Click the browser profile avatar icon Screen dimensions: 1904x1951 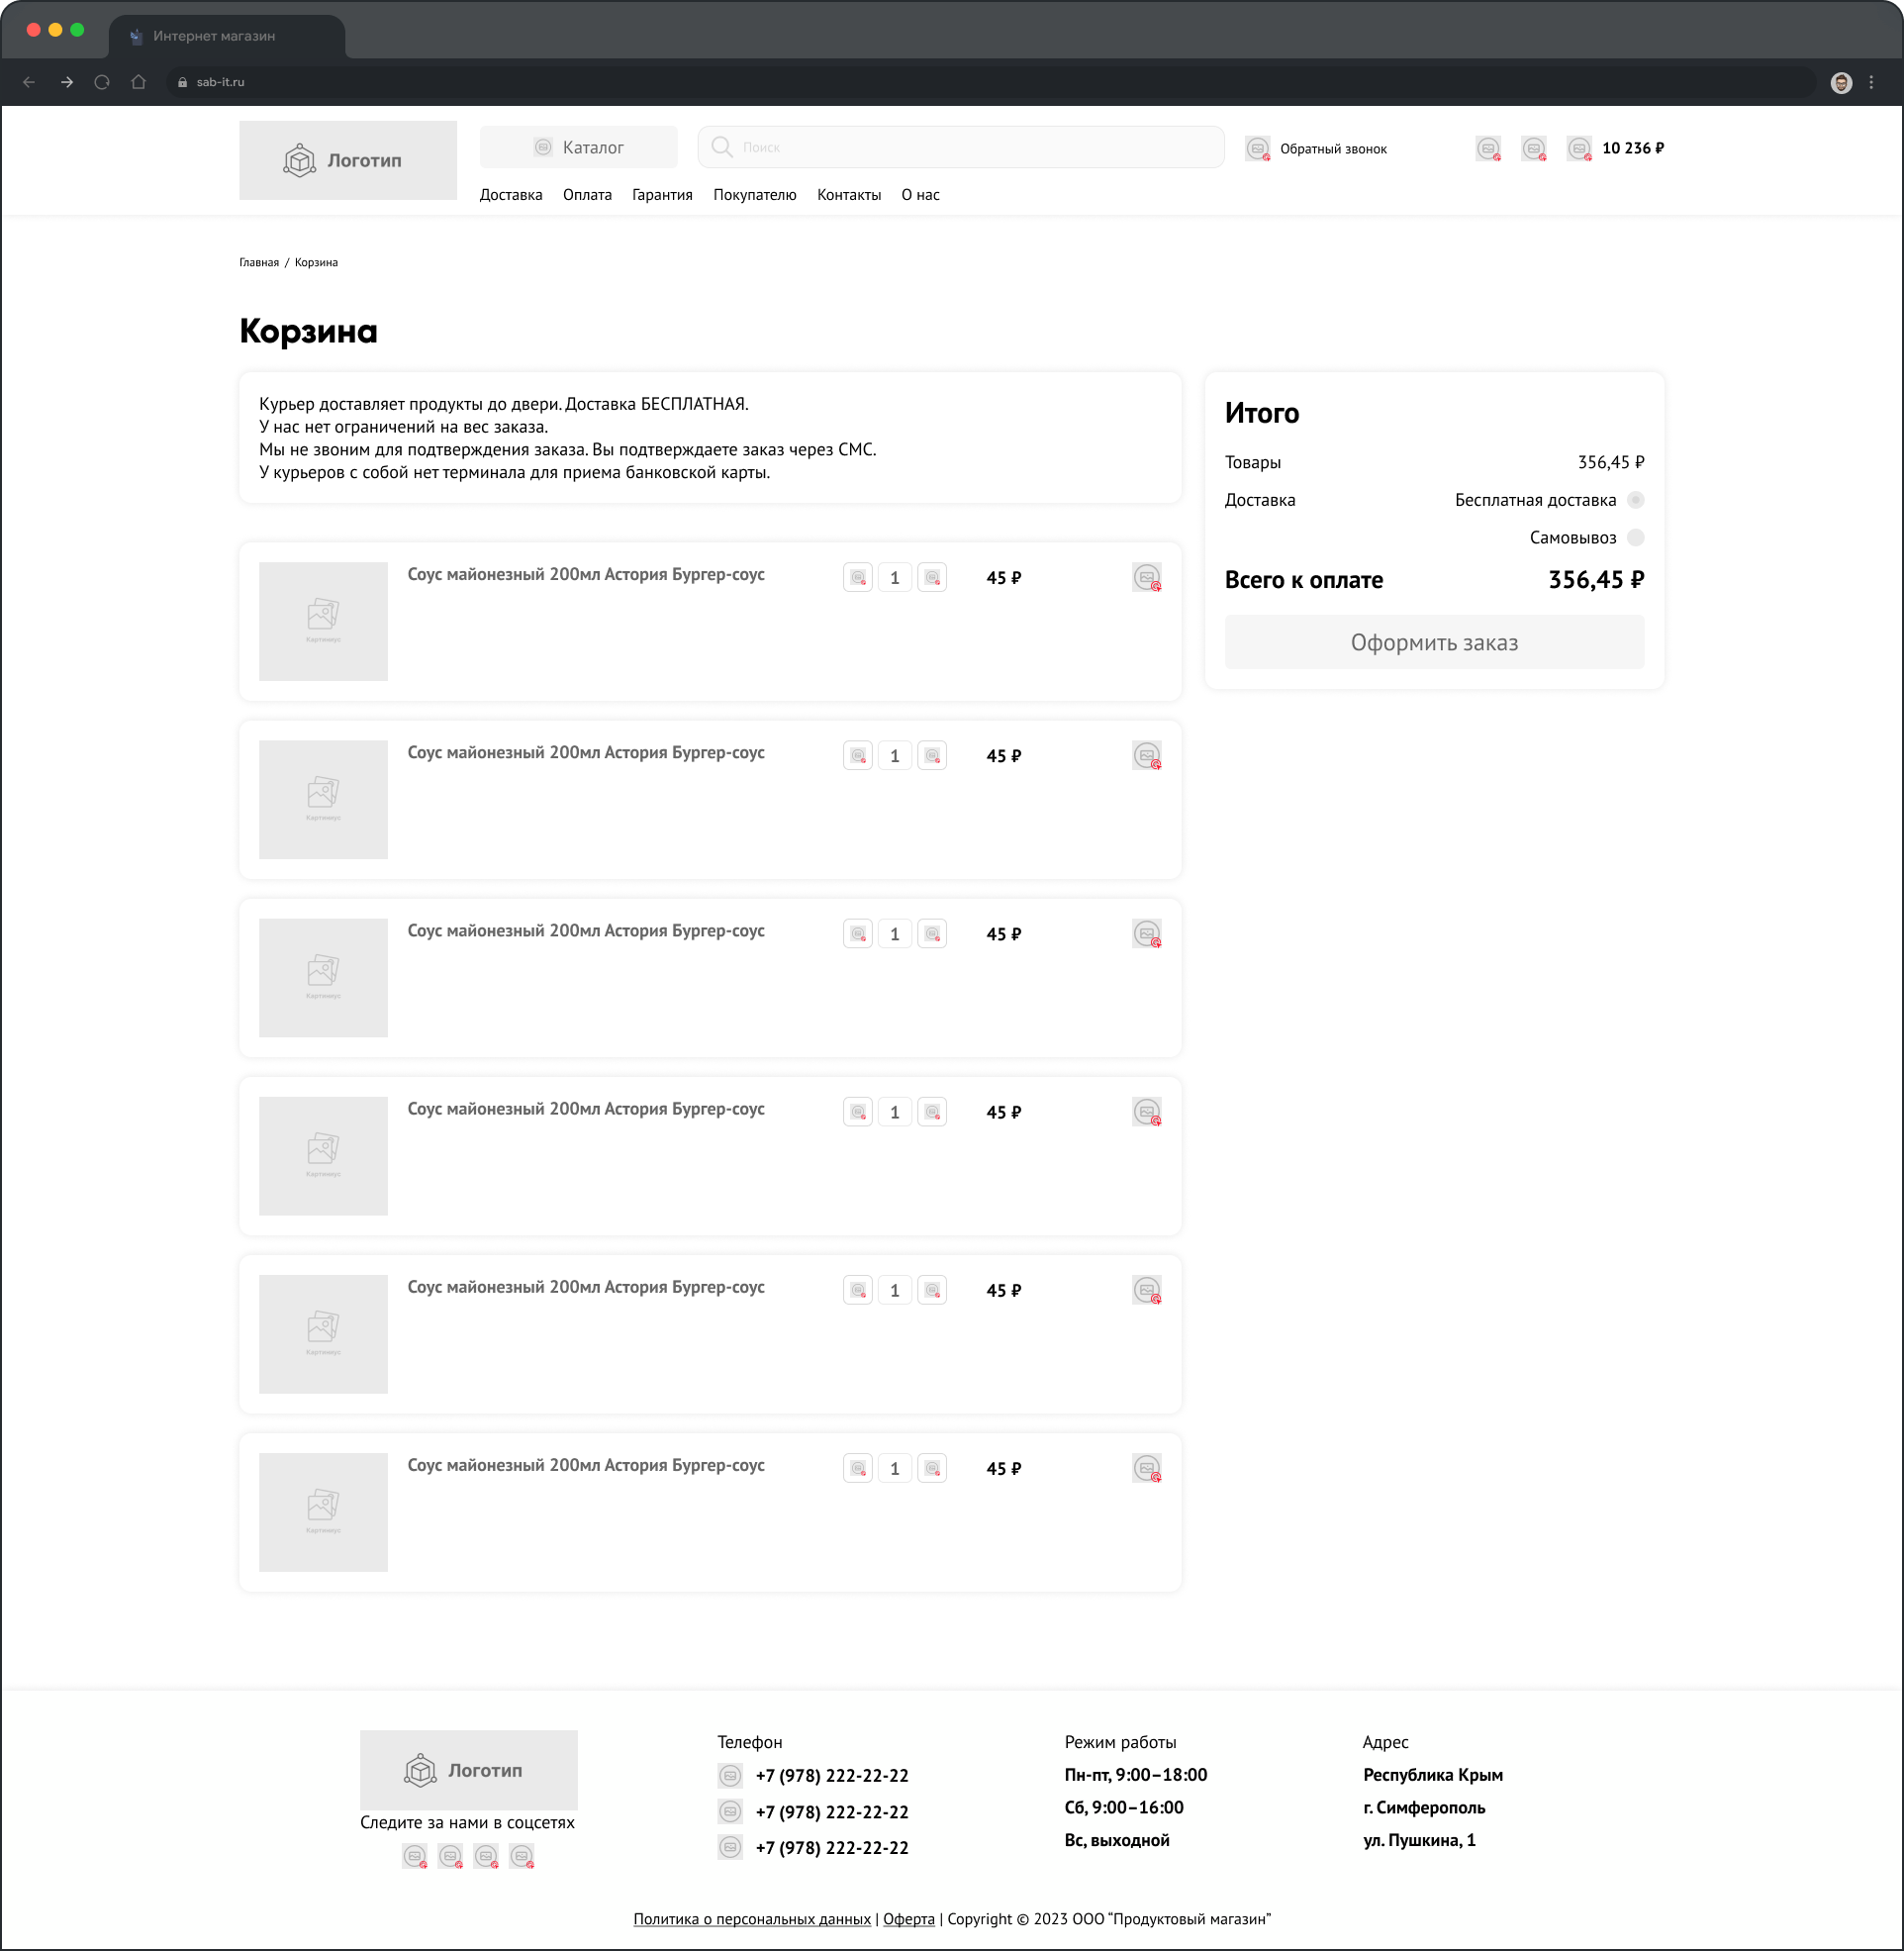tap(1840, 83)
